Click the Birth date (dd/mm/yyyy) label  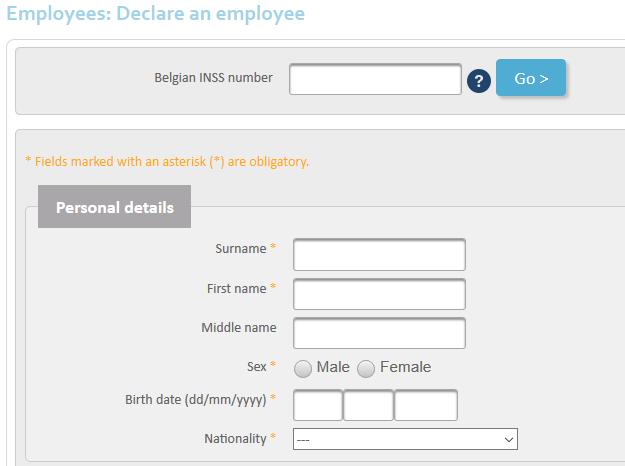coord(196,400)
